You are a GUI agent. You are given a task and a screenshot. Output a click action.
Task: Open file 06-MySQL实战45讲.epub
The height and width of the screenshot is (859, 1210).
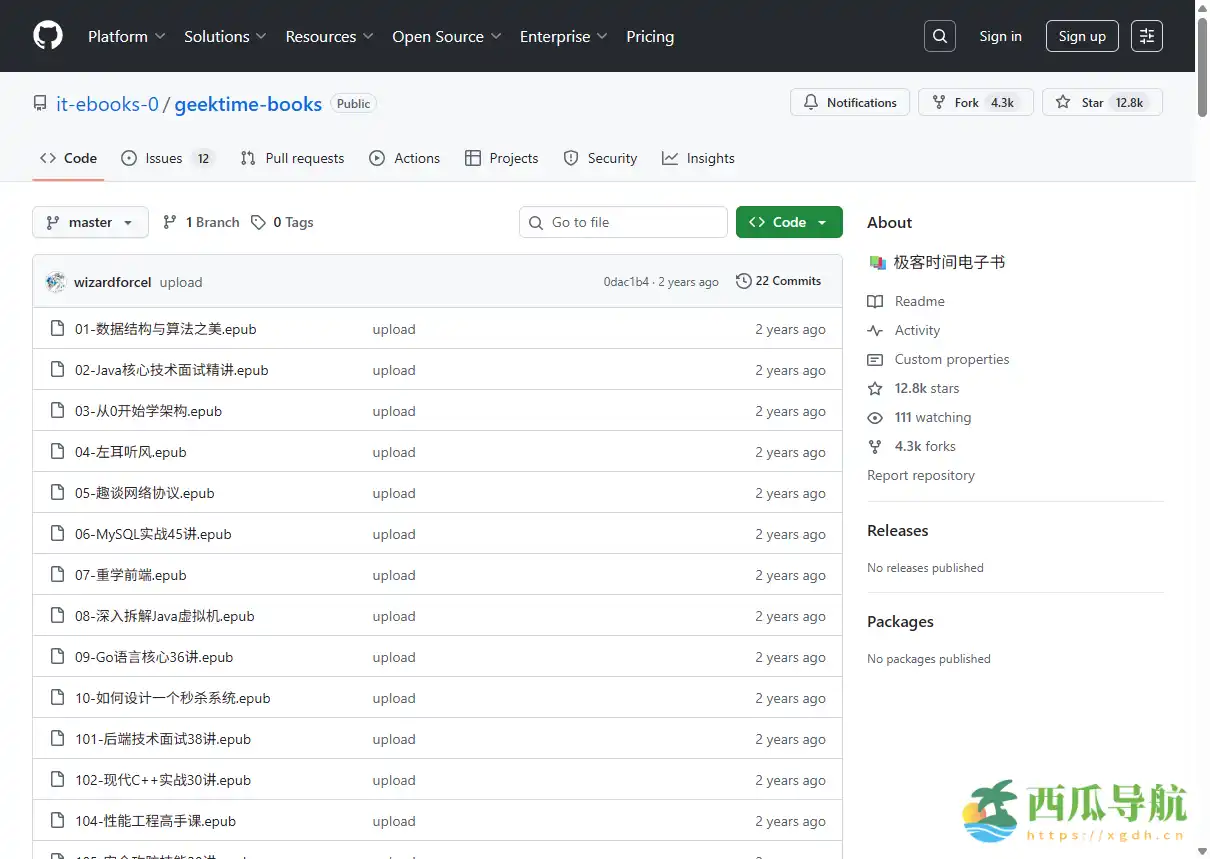click(x=153, y=534)
